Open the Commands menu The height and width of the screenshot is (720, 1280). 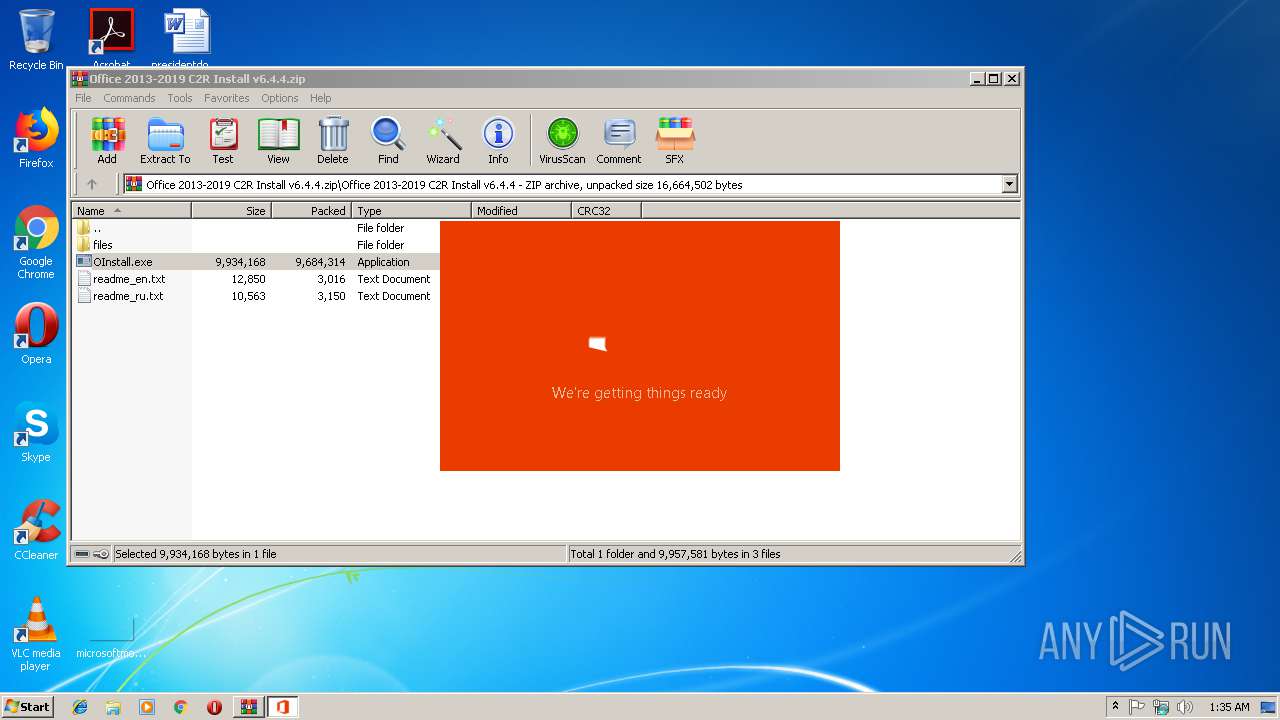(129, 98)
